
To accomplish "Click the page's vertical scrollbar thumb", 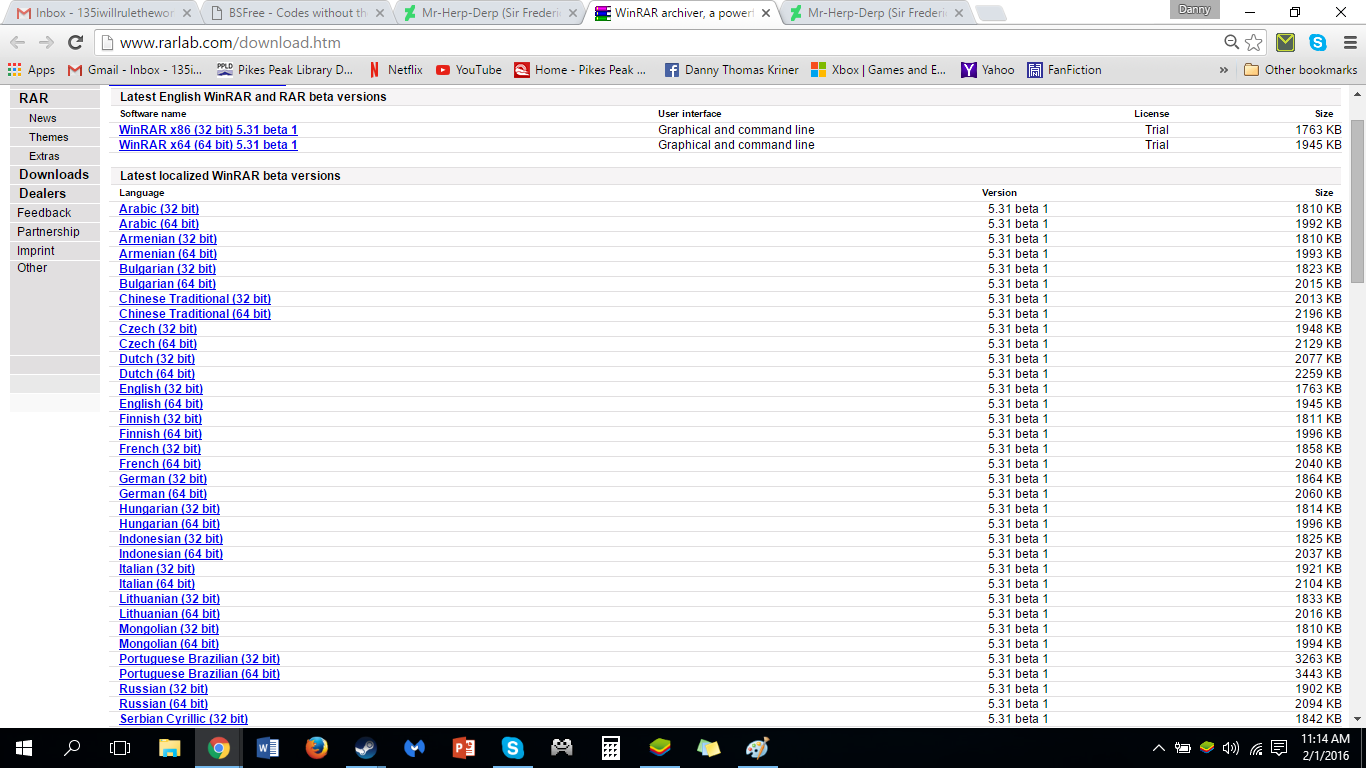I will tap(1357, 201).
